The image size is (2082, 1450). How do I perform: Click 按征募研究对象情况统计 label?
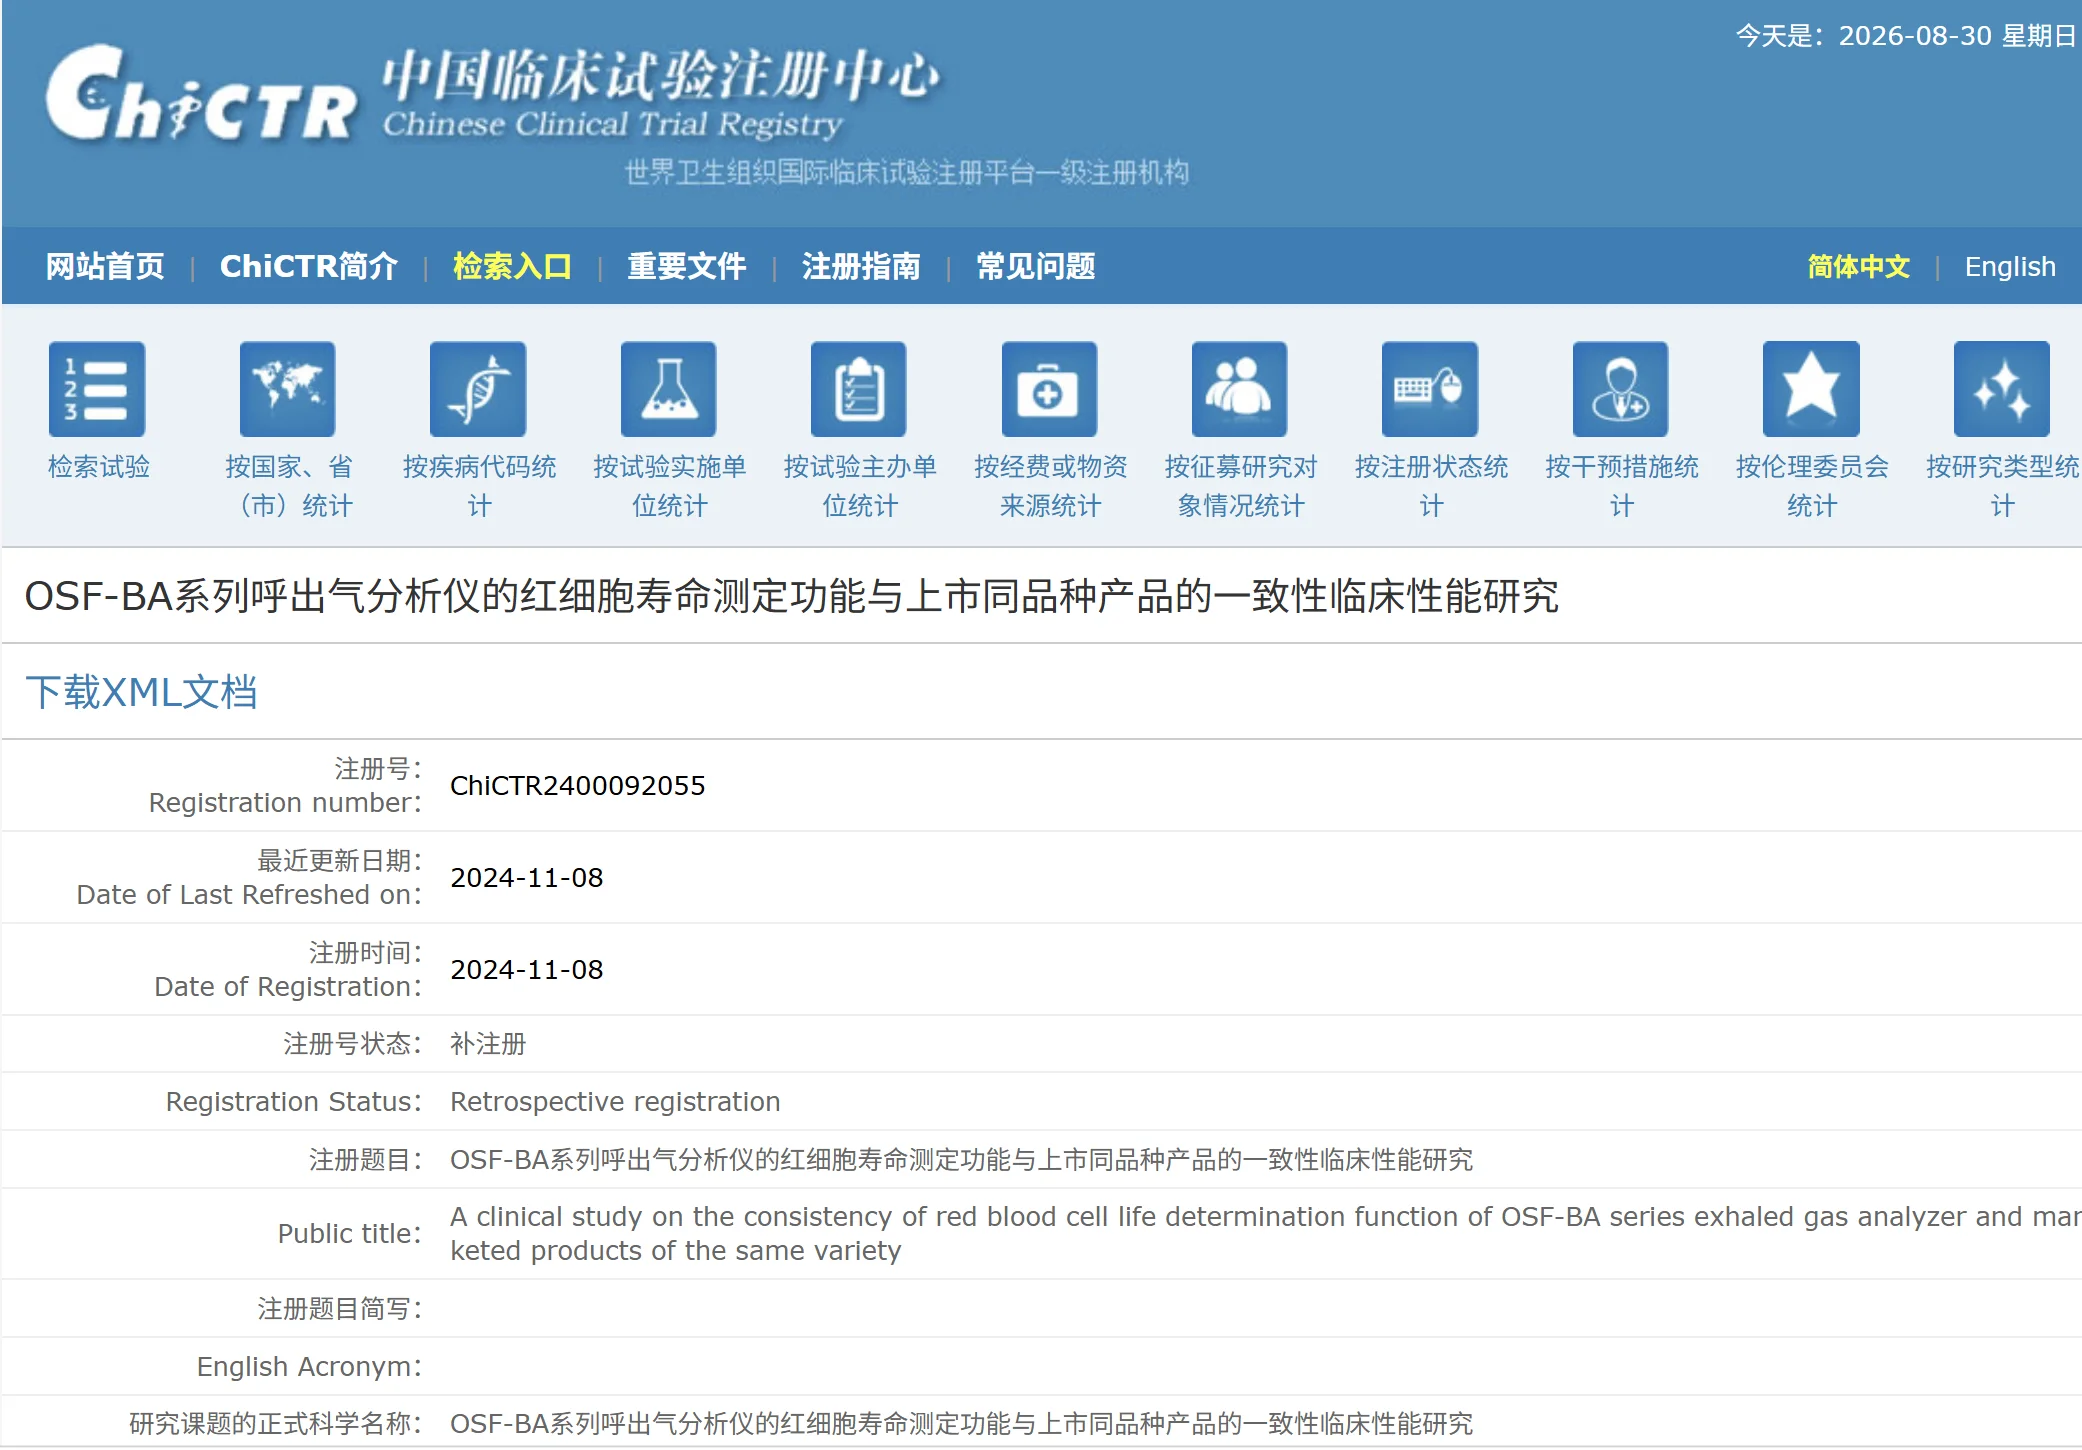coord(1241,486)
